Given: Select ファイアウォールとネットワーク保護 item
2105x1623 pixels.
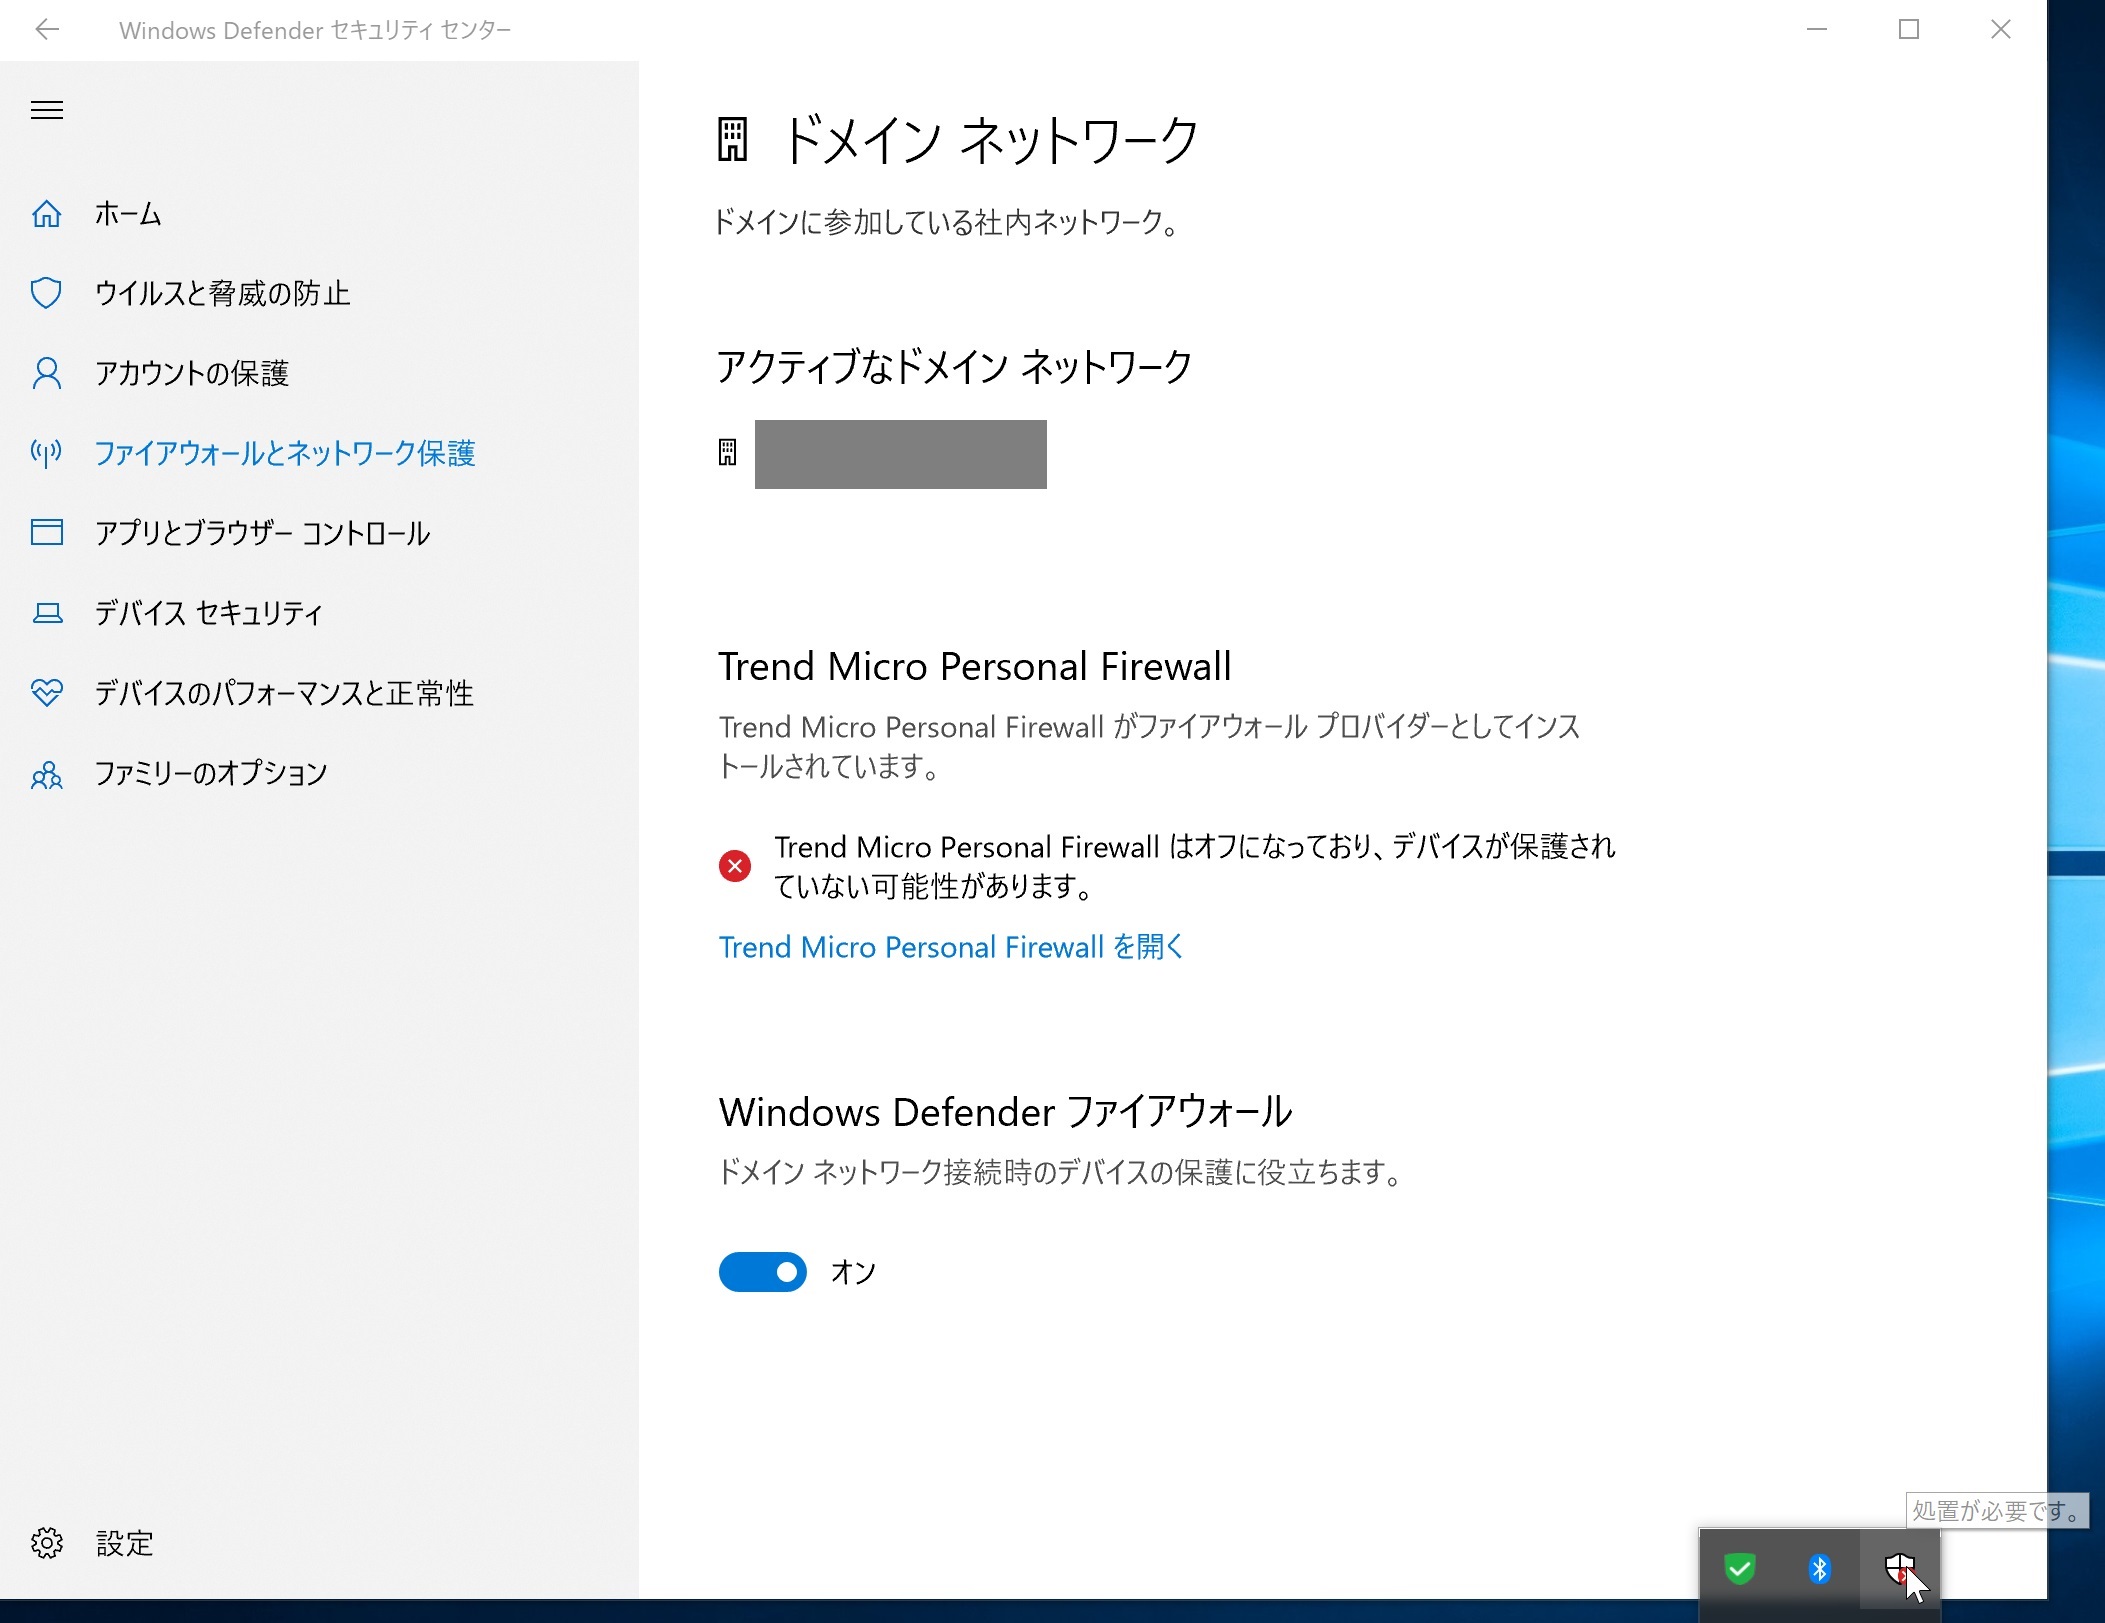Looking at the screenshot, I should pyautogui.click(x=284, y=453).
